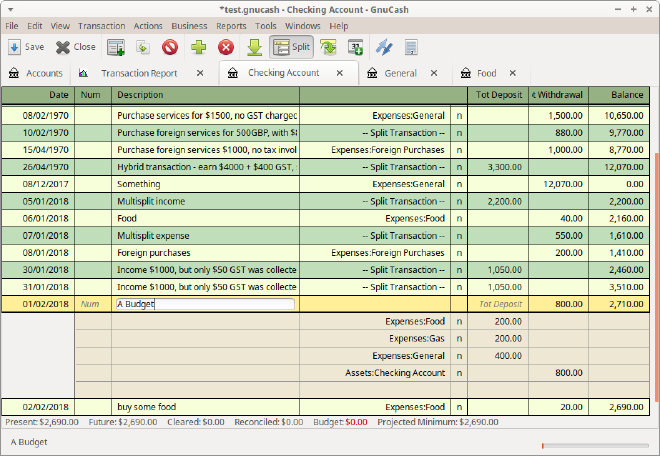Toggle reconcile flag for 'buy some food'
This screenshot has width=660, height=456.
[x=459, y=407]
